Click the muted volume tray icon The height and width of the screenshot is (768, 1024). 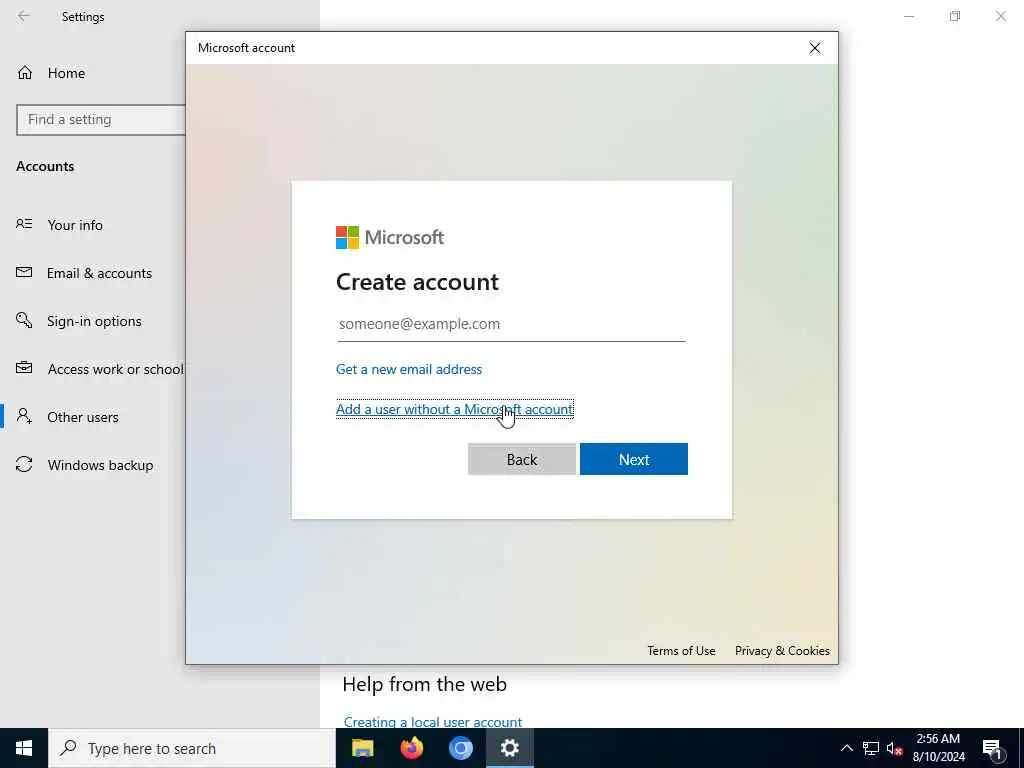pos(894,748)
